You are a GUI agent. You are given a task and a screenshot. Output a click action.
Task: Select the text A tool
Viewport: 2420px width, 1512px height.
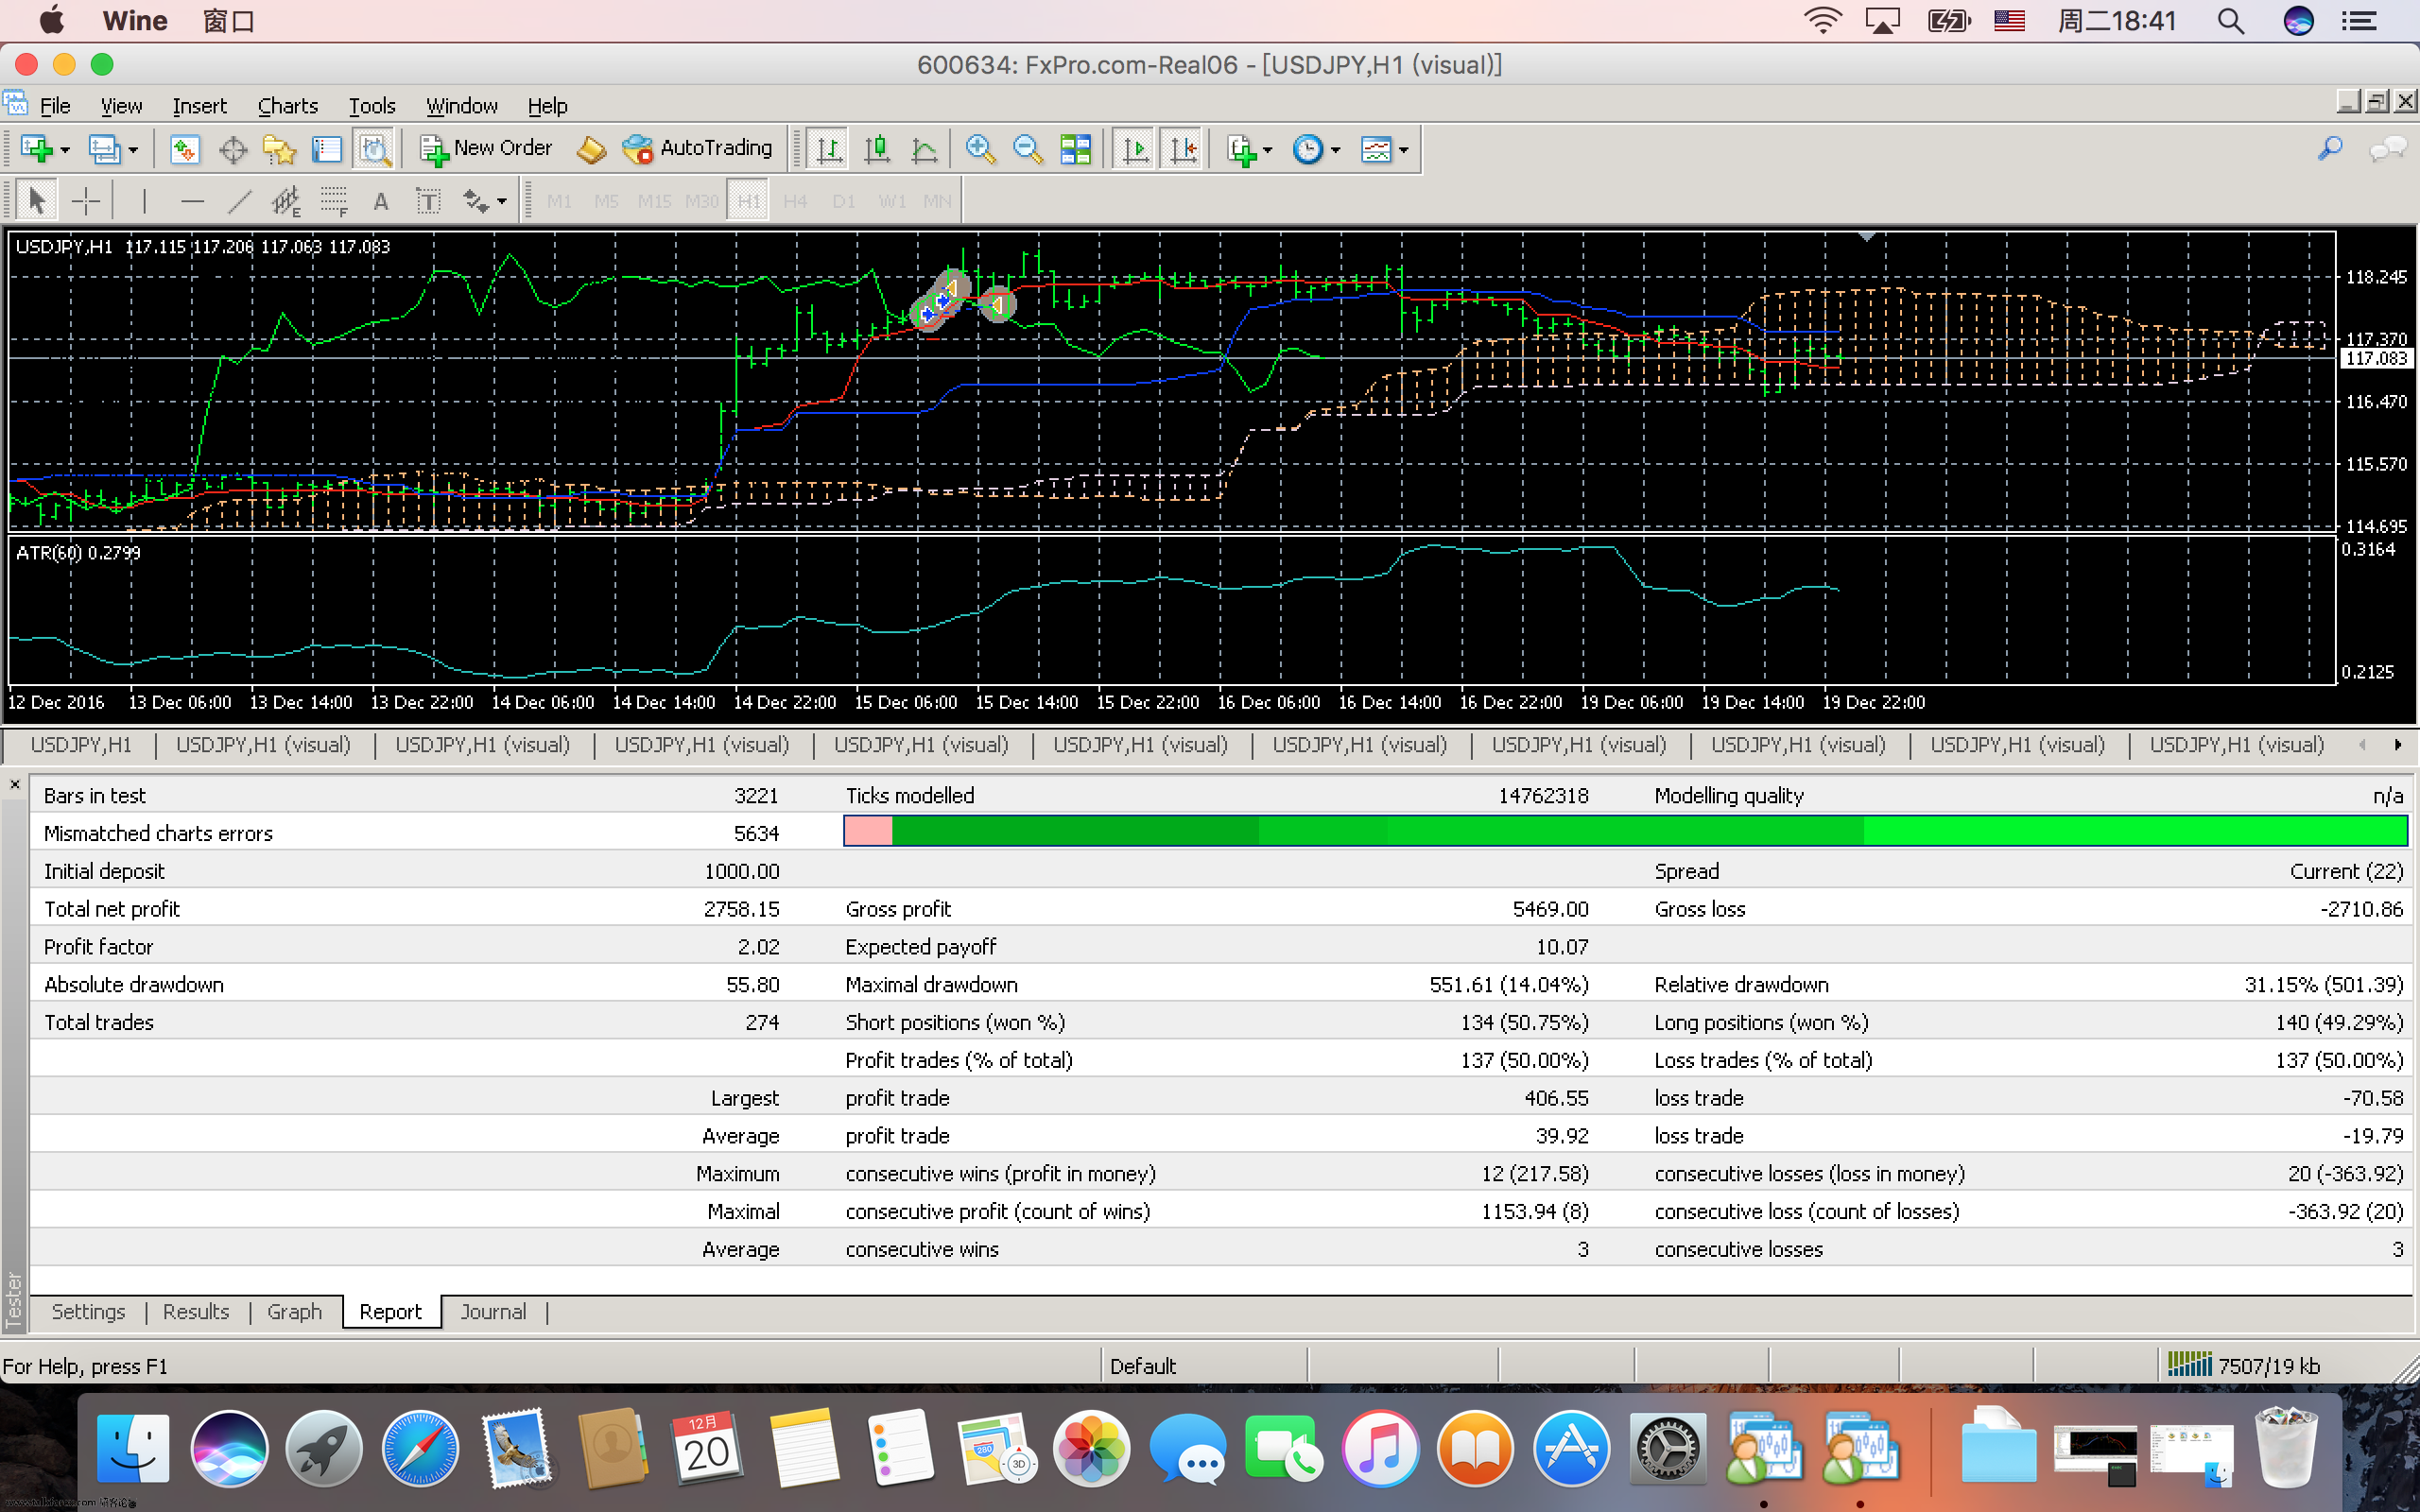(381, 201)
